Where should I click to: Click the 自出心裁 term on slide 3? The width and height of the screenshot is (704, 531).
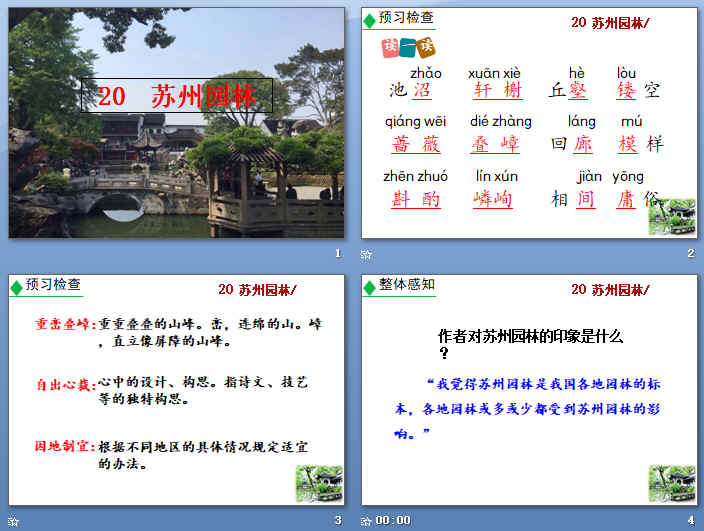point(64,383)
